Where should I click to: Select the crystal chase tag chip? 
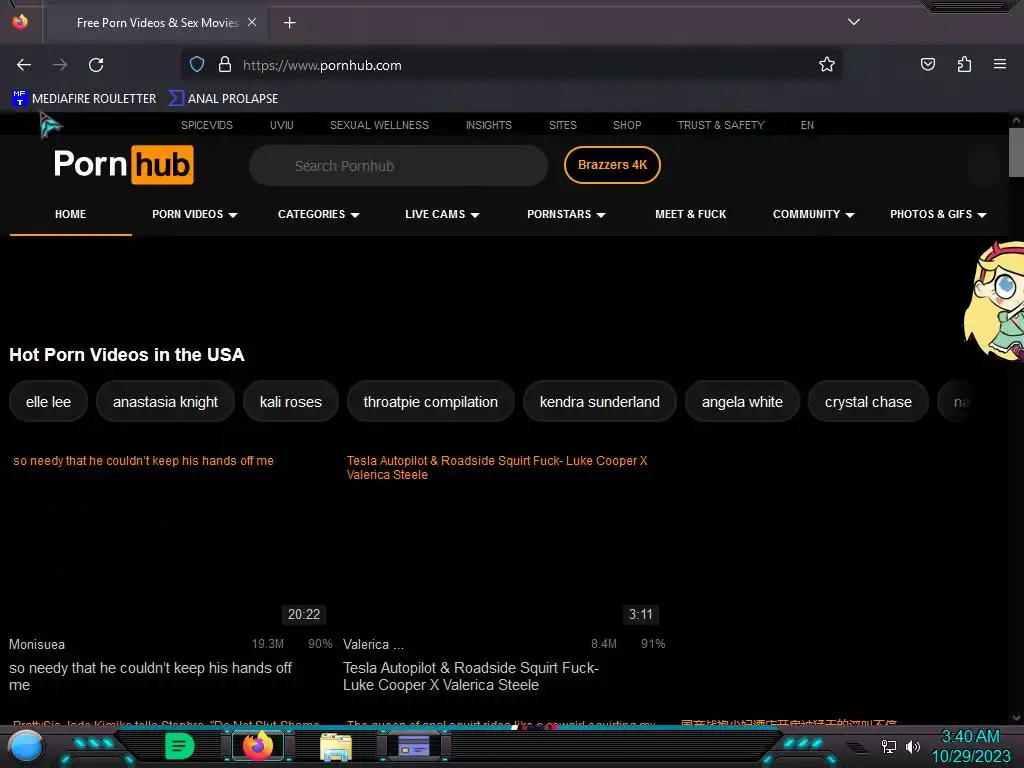[868, 402]
